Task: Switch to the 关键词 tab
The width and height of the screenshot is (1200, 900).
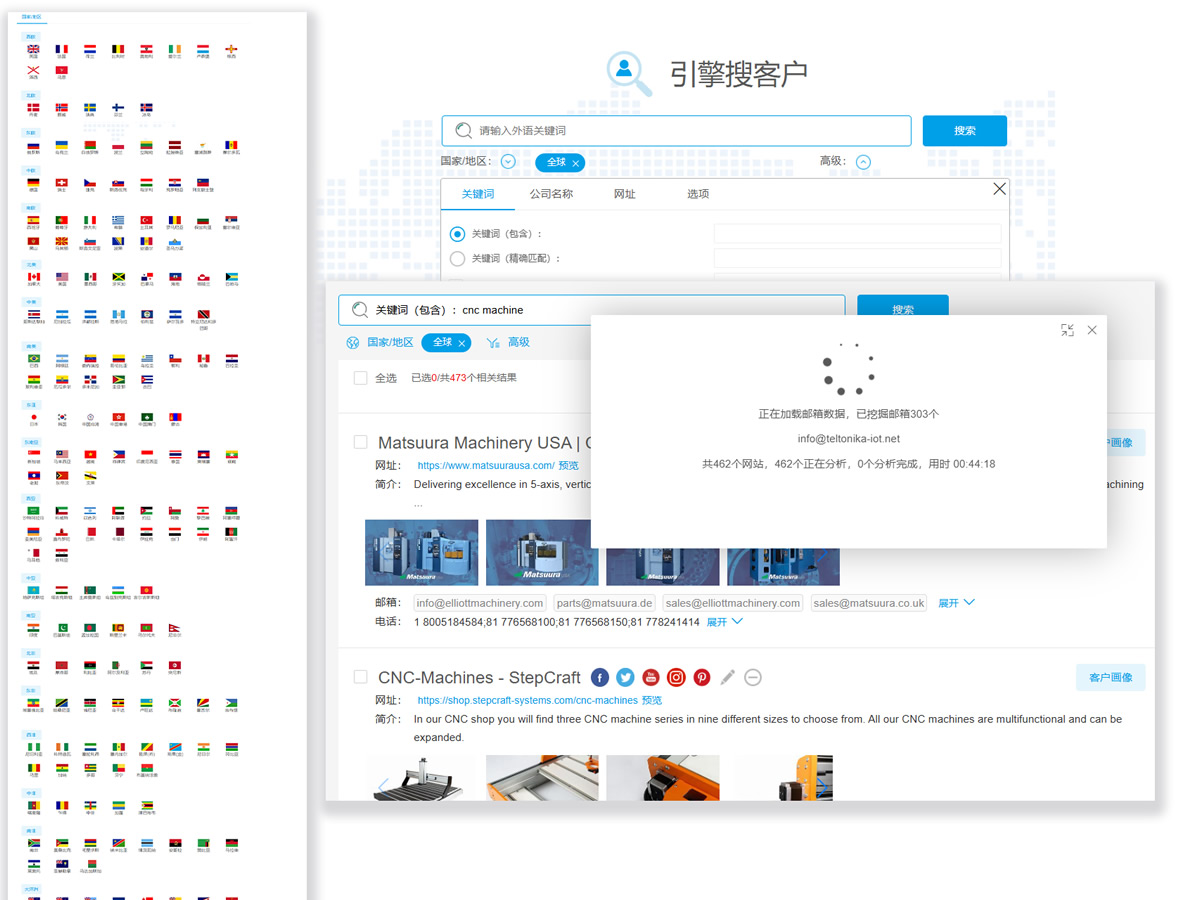Action: click(478, 194)
